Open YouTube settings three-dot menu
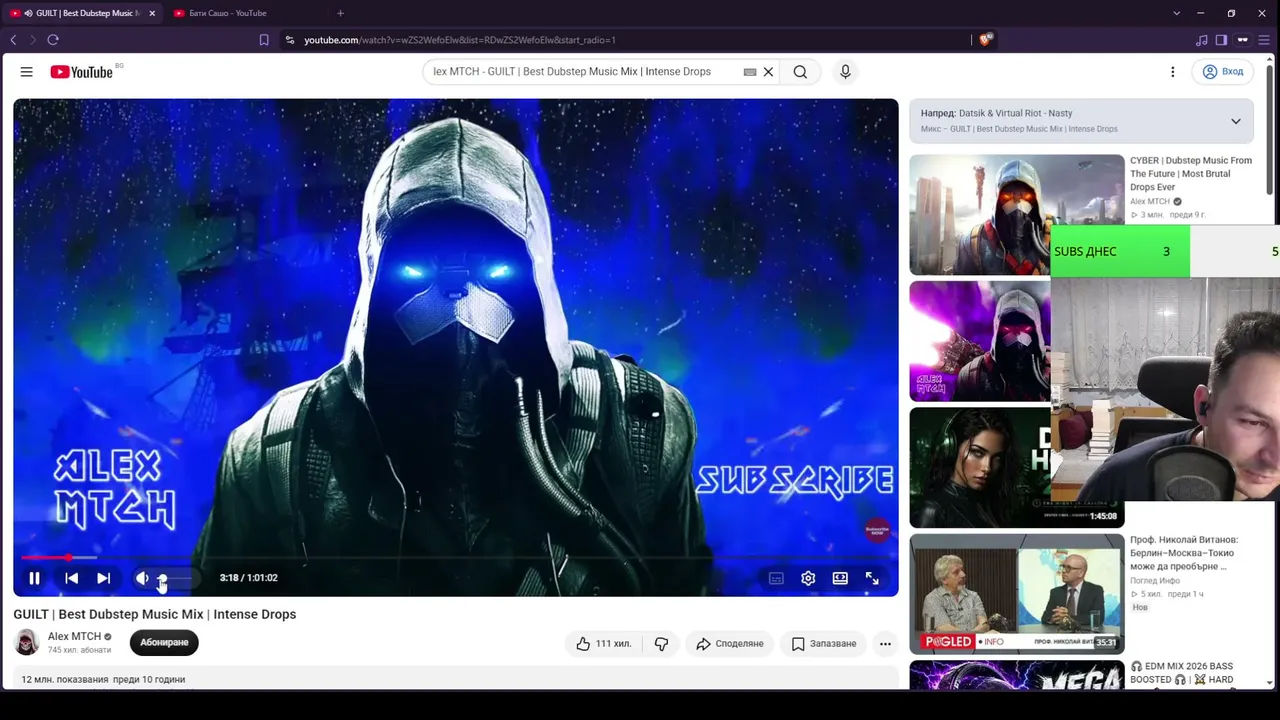Screen dimensions: 1280x720 (1173, 72)
